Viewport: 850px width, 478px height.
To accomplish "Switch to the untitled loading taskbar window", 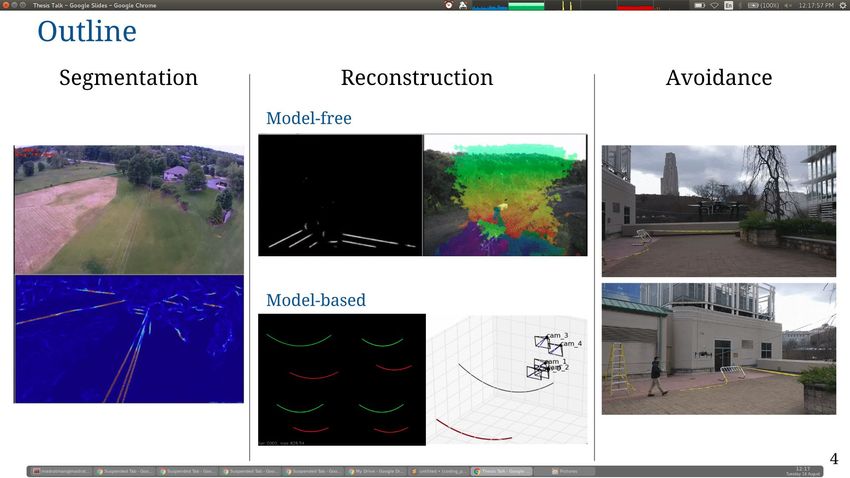I will click(x=439, y=471).
